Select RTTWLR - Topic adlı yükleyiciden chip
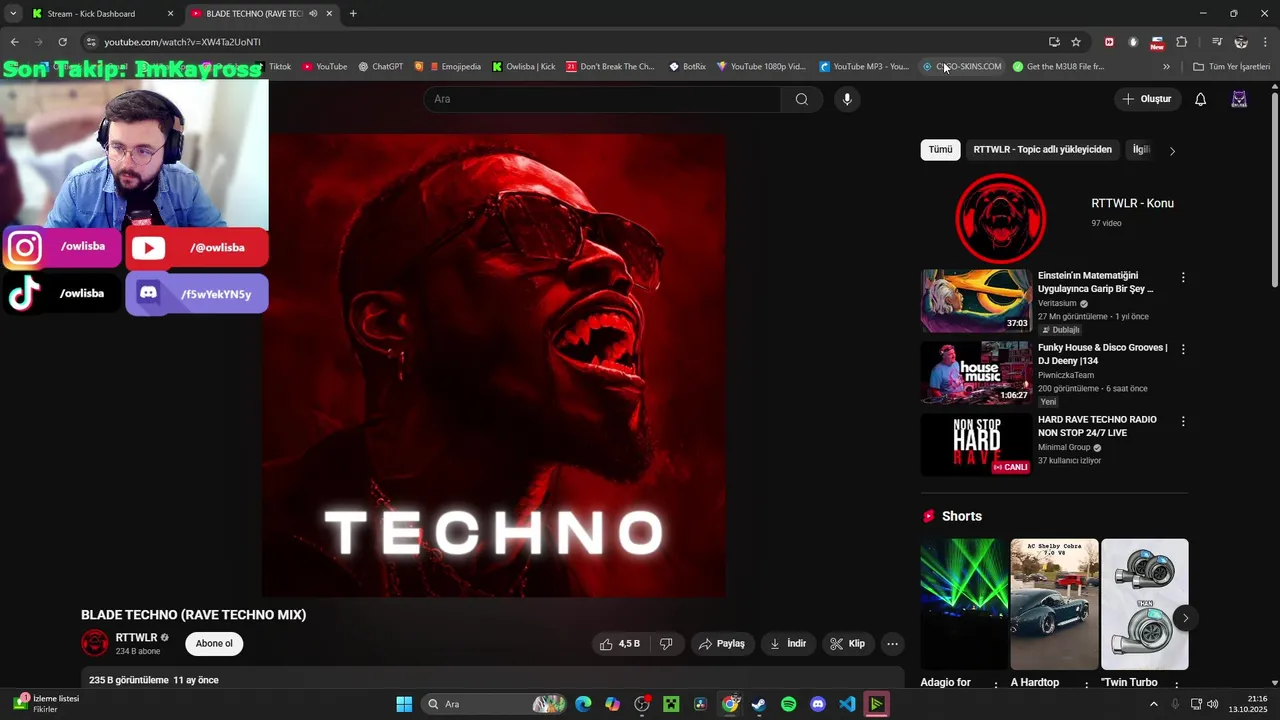Image resolution: width=1280 pixels, height=720 pixels. point(1042,150)
